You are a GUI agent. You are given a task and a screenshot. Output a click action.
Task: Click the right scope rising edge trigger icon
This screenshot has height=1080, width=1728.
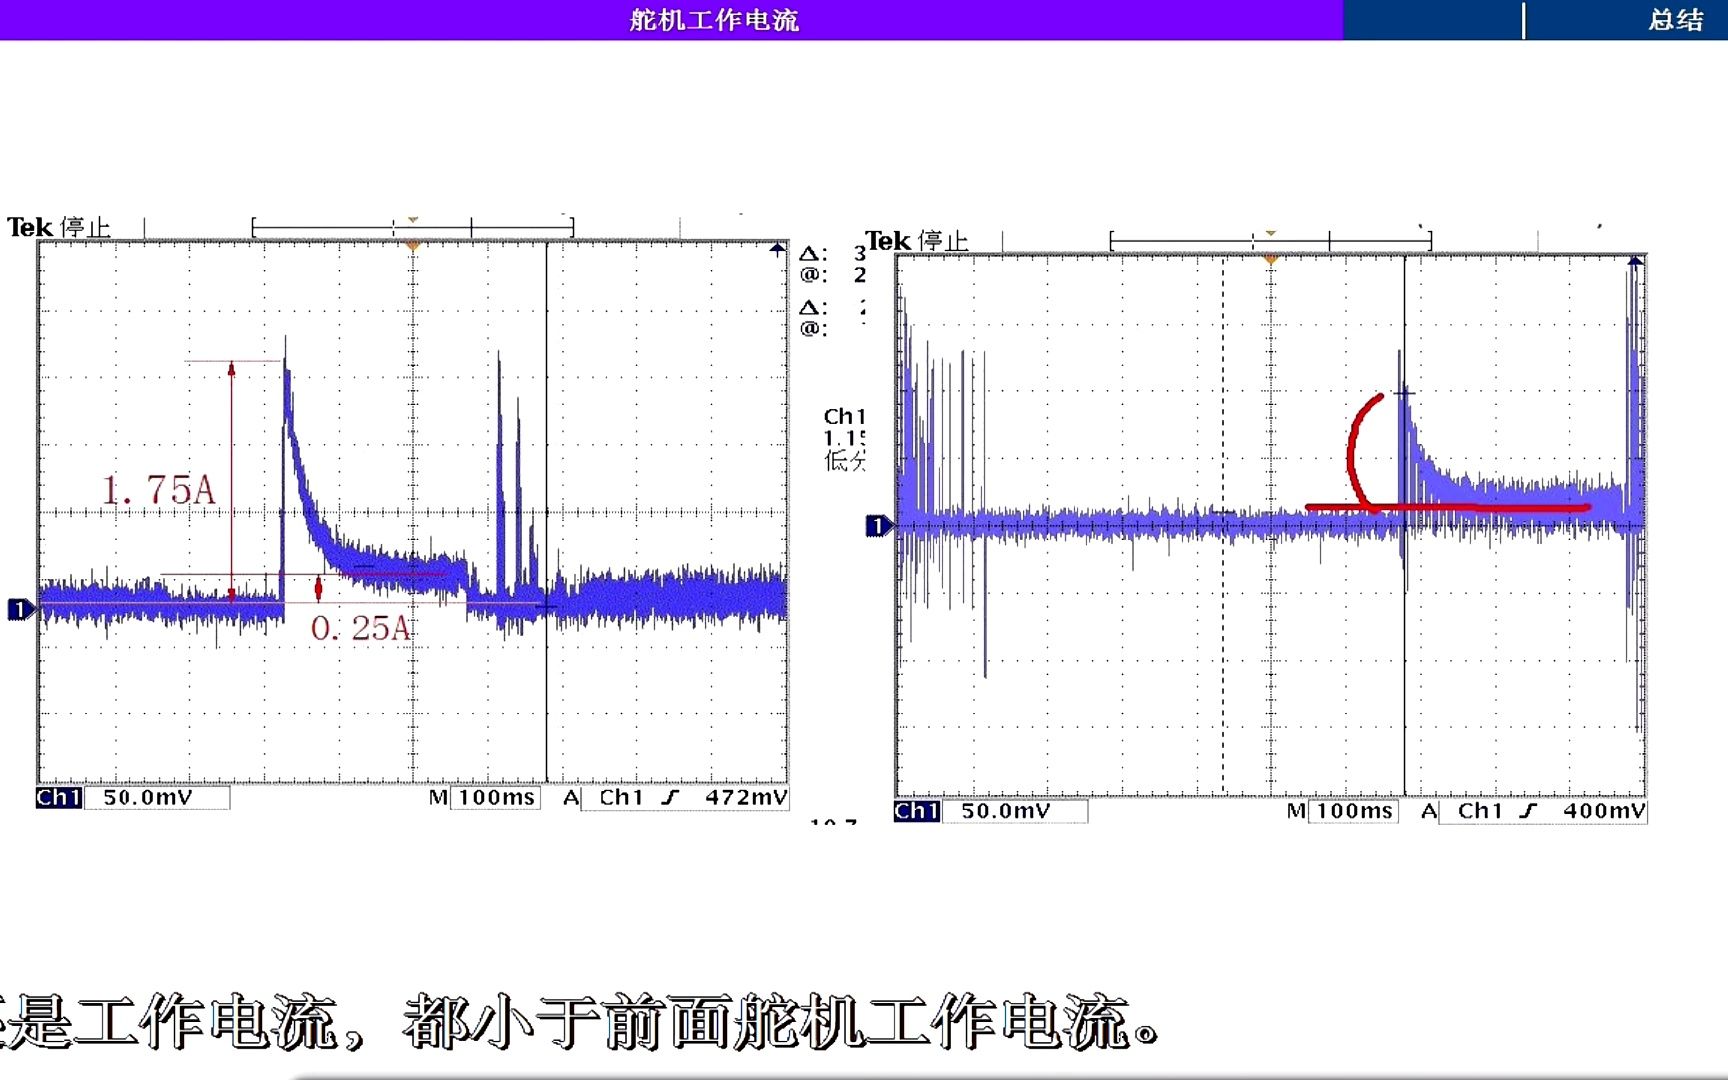click(1528, 811)
